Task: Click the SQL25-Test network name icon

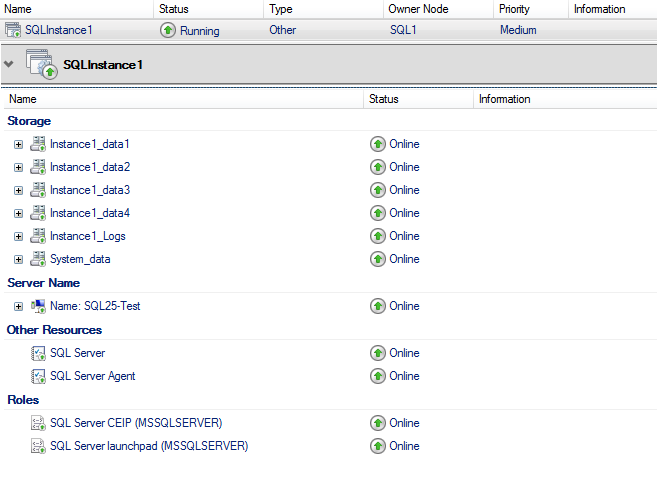Action: coord(38,306)
